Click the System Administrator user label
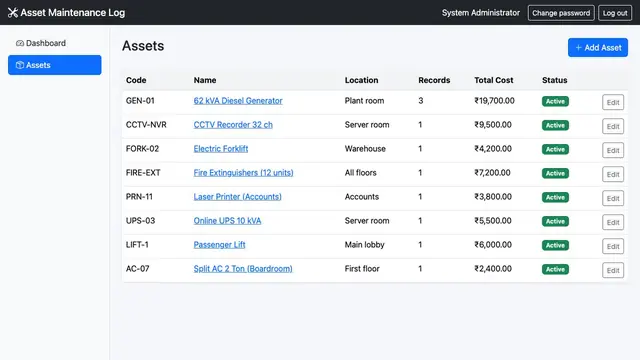Image resolution: width=640 pixels, height=360 pixels. coord(481,13)
